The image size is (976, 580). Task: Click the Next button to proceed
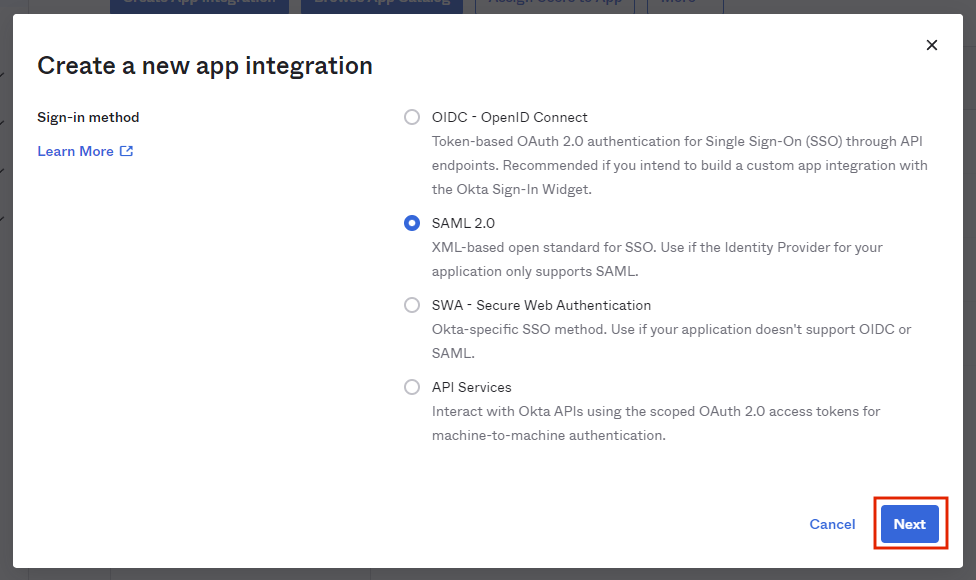coord(909,524)
